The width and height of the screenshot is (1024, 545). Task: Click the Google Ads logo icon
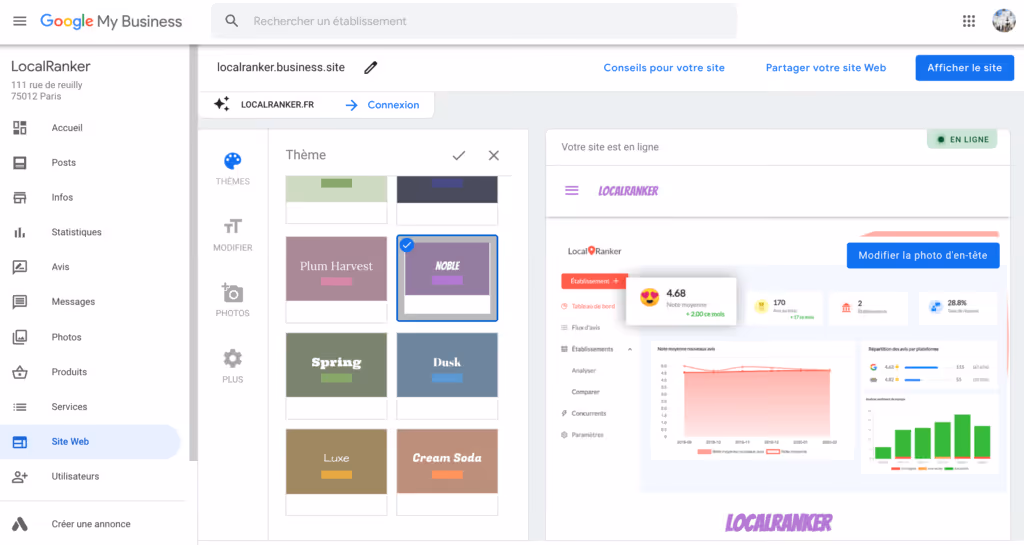point(20,524)
